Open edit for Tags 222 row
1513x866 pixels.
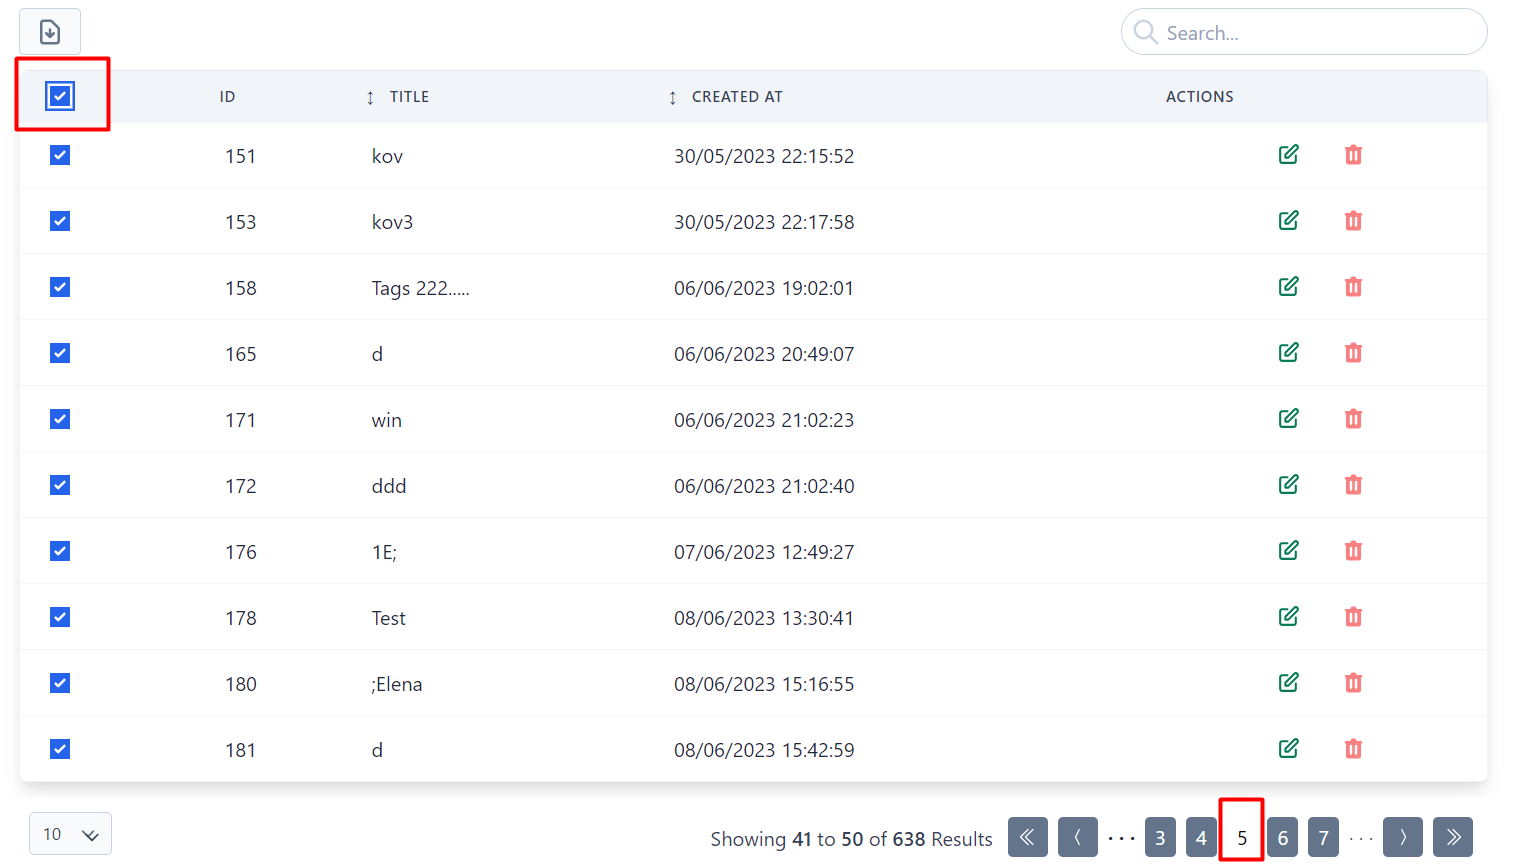[x=1288, y=287]
